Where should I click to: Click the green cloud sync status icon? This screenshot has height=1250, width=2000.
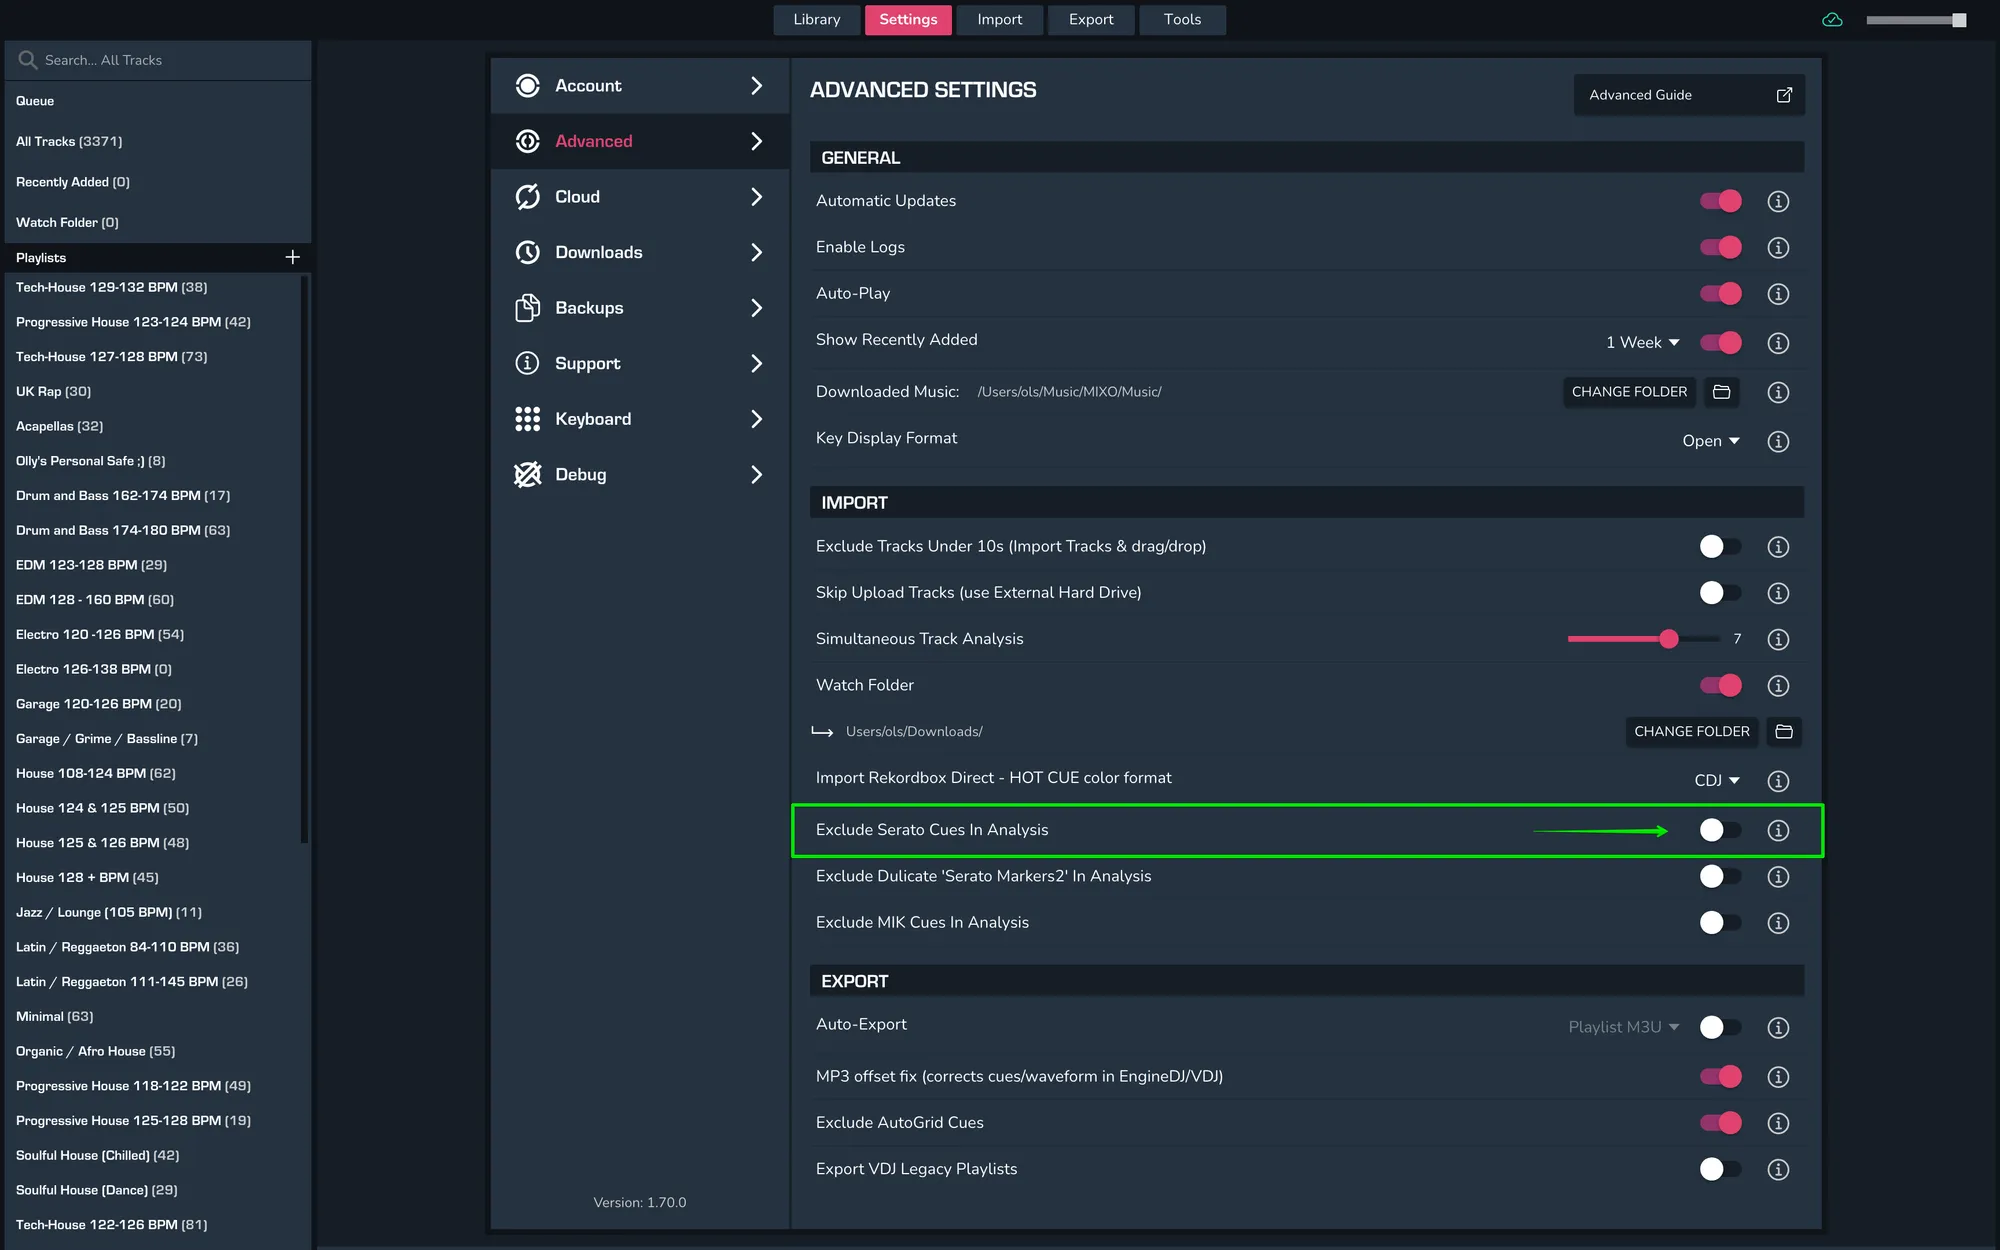[x=1833, y=19]
